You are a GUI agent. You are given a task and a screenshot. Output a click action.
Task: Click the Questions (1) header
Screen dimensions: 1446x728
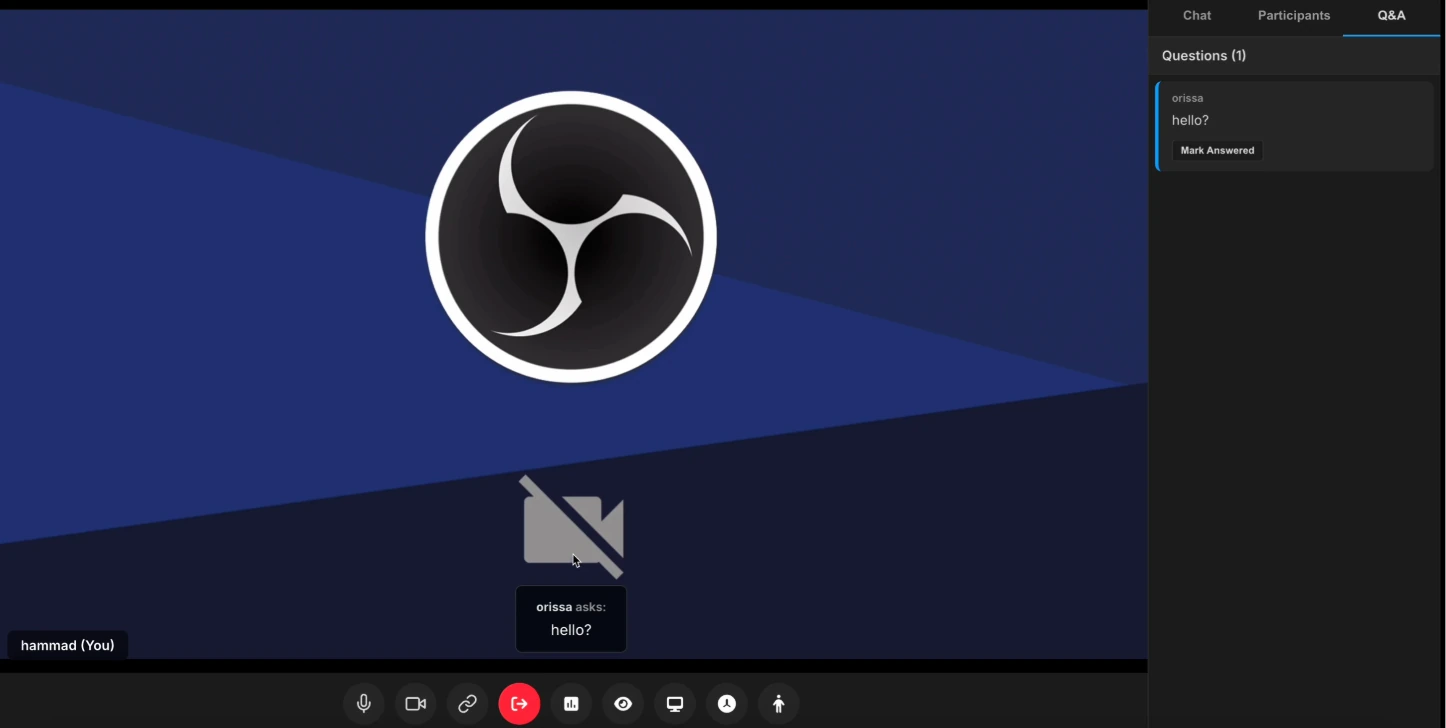click(1204, 56)
